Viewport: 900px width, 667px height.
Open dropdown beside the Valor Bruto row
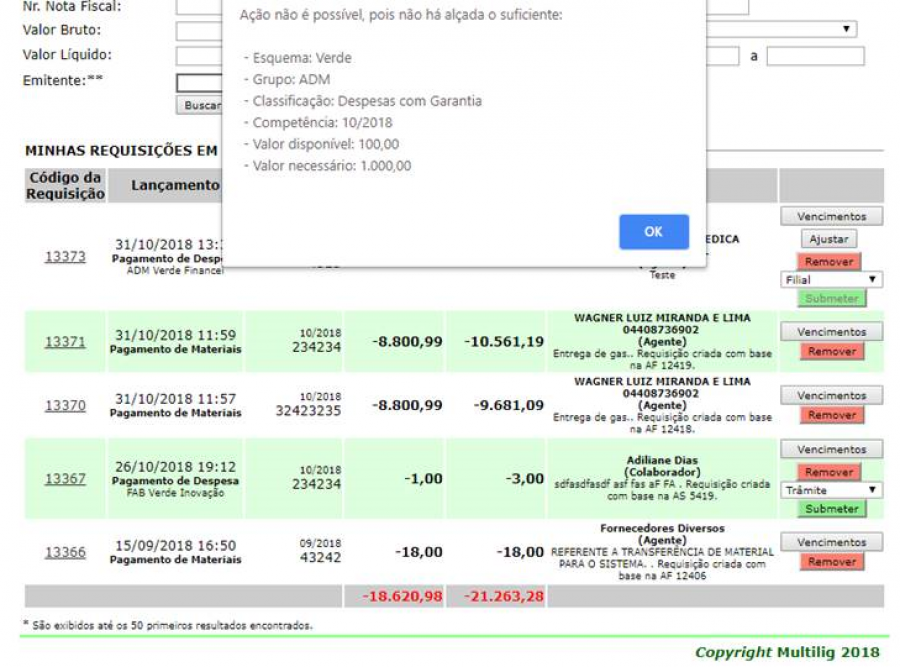(x=780, y=30)
